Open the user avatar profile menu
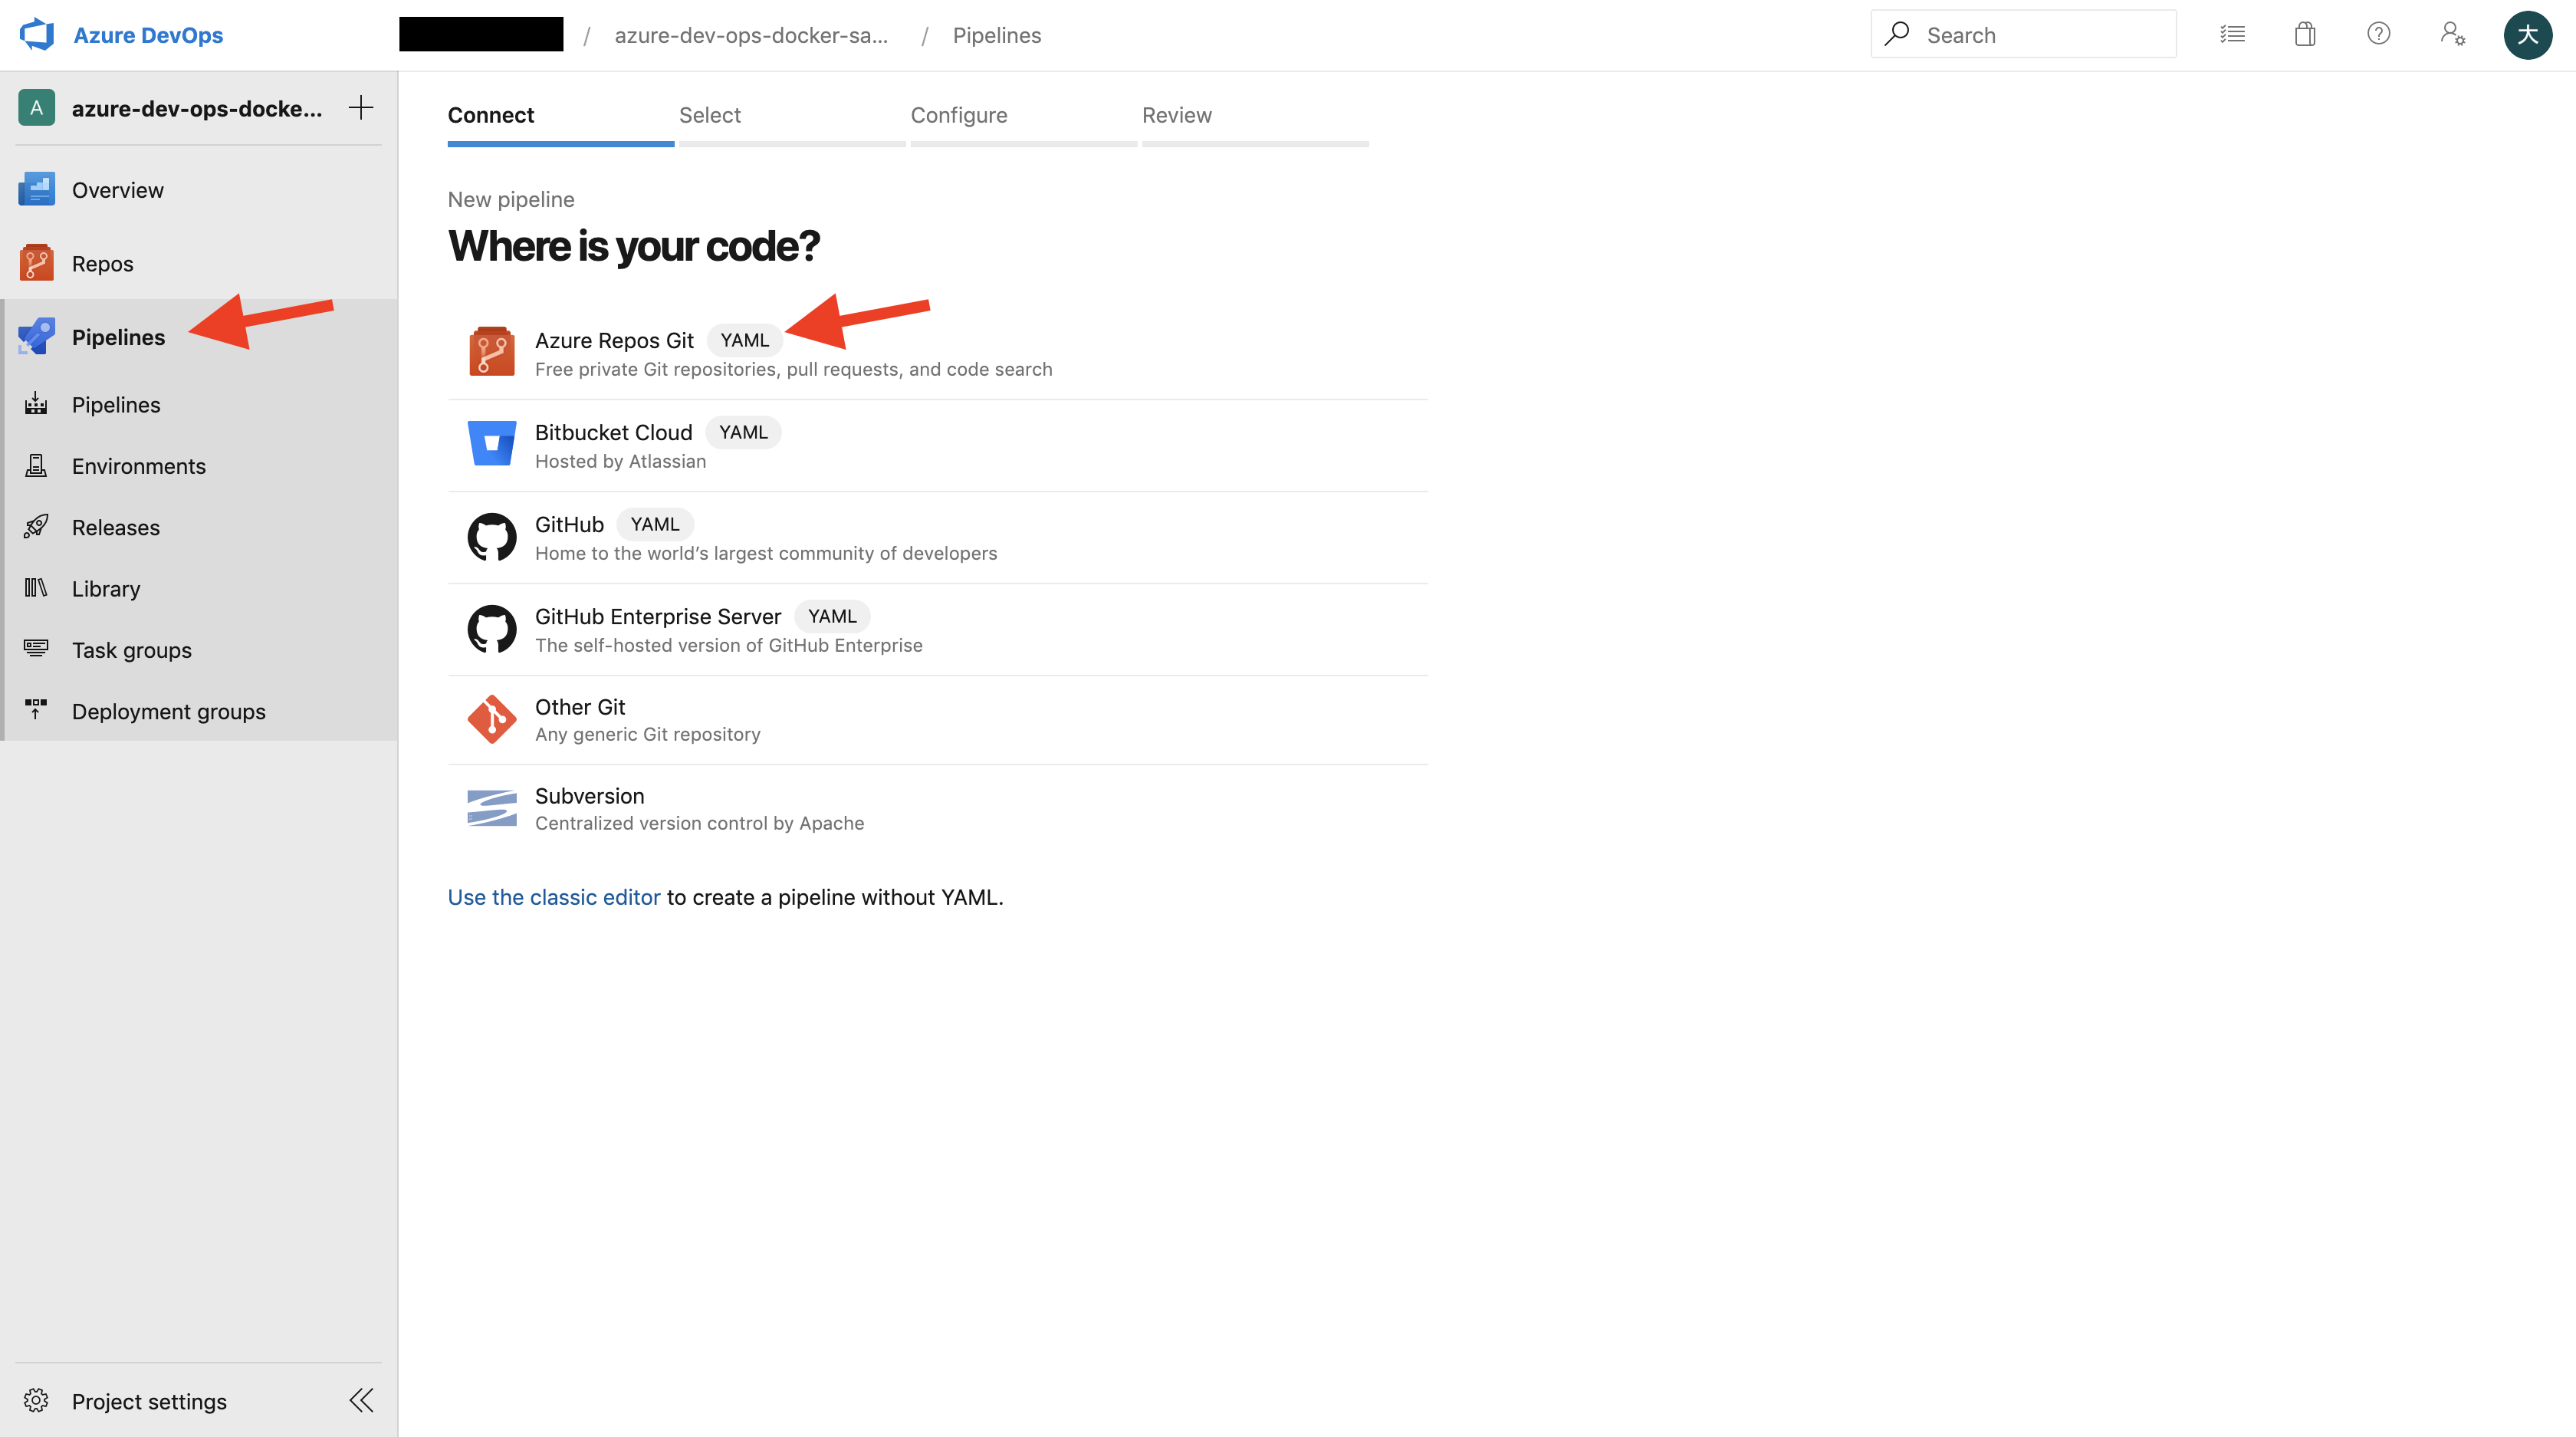Image resolution: width=2576 pixels, height=1437 pixels. (2527, 35)
